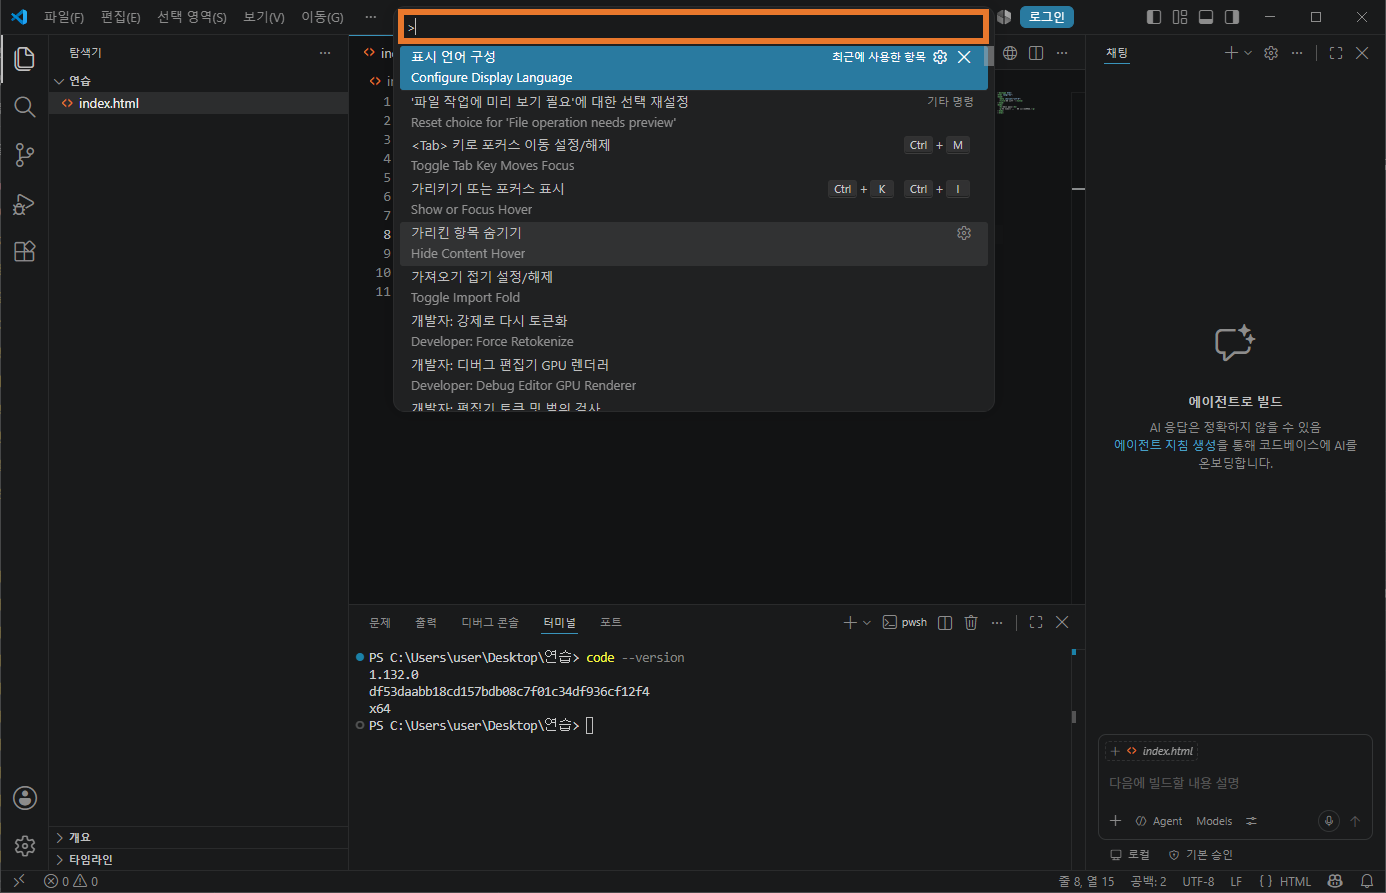Open the Extensions view icon
Viewport: 1386px width, 893px height.
(x=25, y=252)
